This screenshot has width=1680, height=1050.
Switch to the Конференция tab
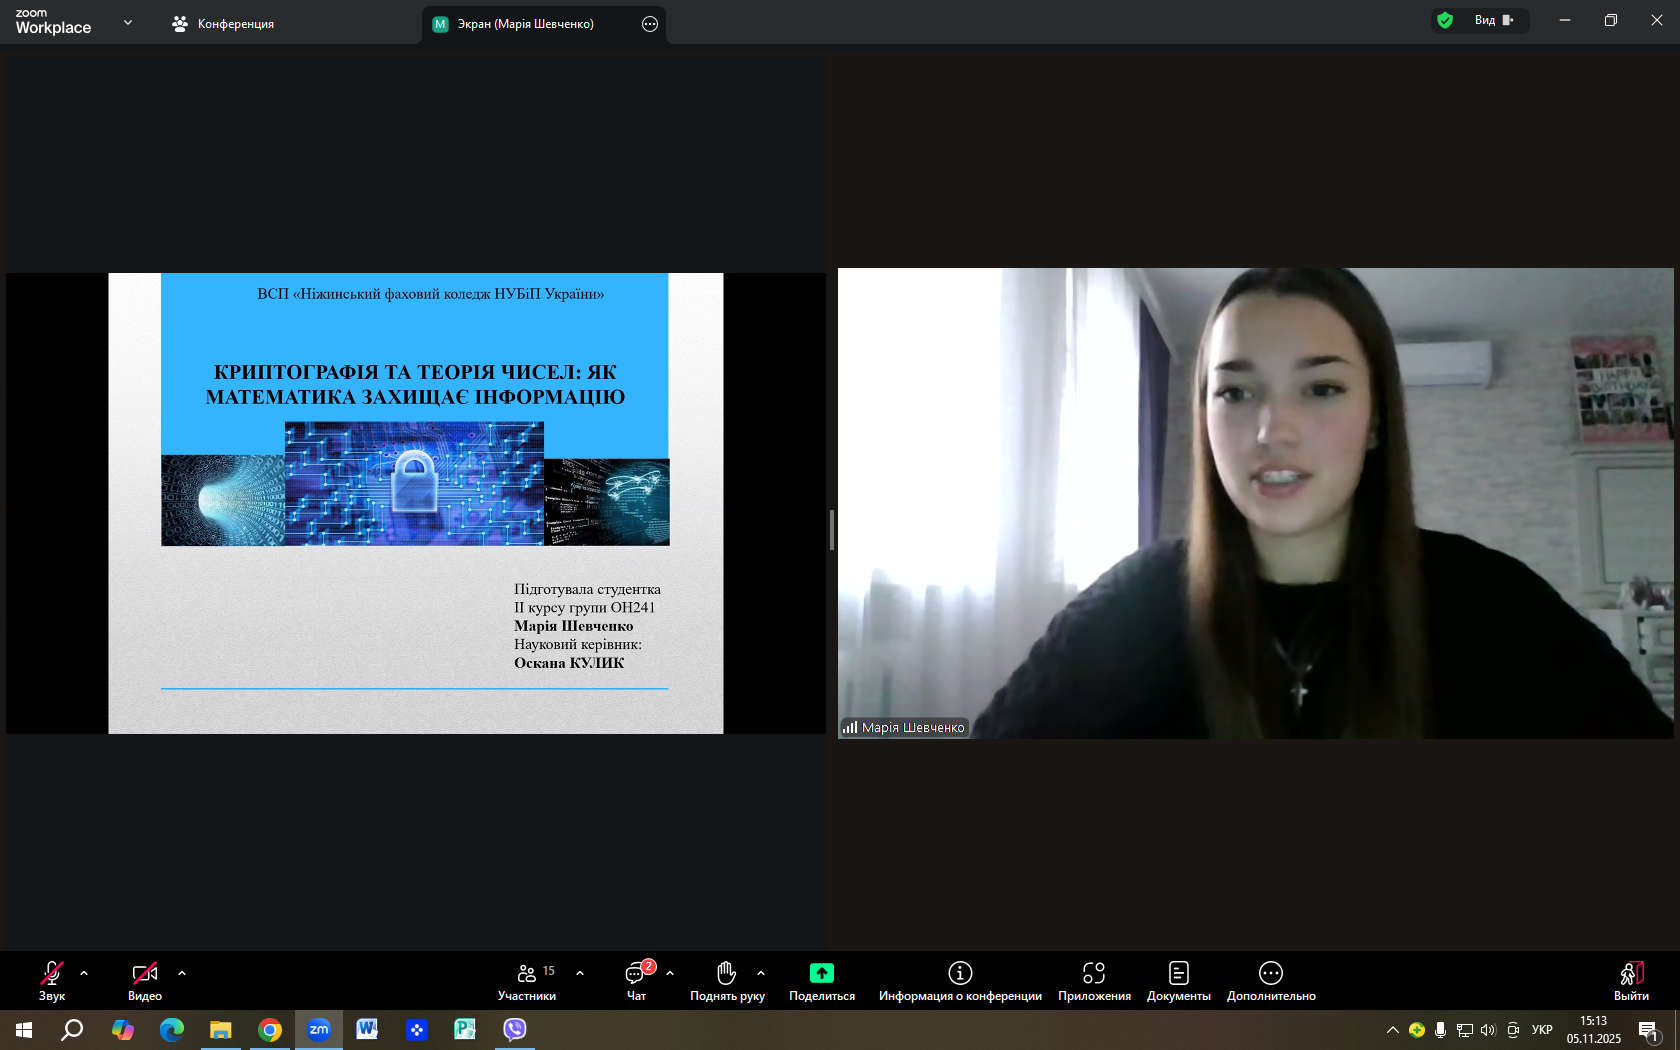(223, 24)
